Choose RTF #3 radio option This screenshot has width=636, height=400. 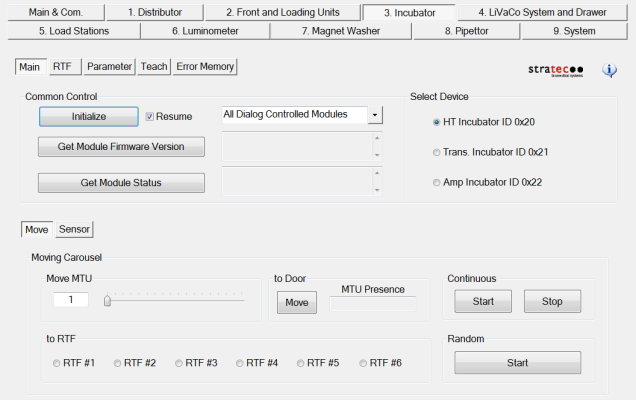pyautogui.click(x=180, y=363)
